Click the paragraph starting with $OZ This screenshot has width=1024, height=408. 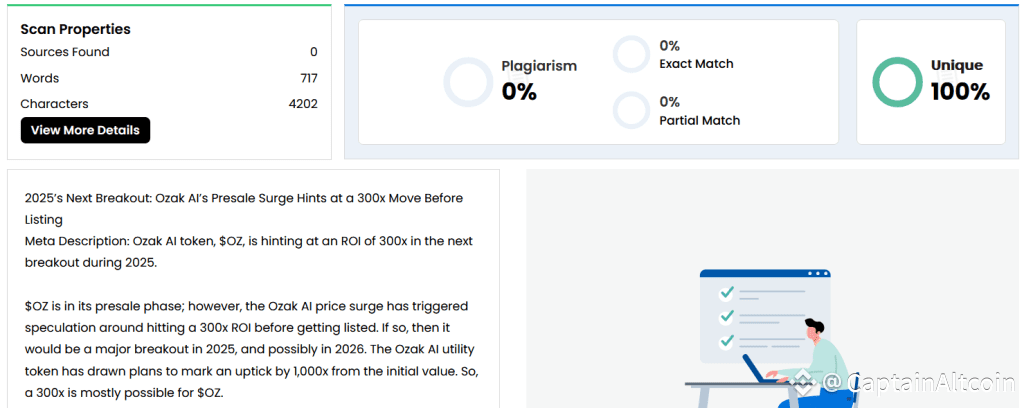253,348
